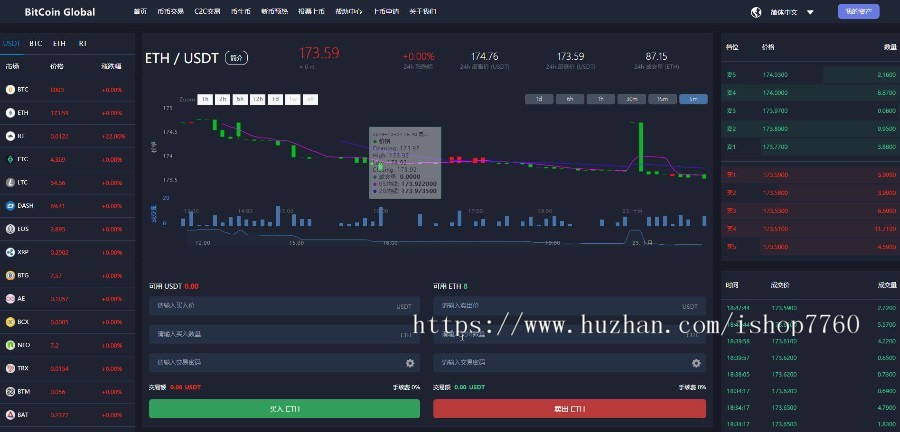Click sell order row with quantity 8.8700
The image size is (900, 432).
point(810,92)
